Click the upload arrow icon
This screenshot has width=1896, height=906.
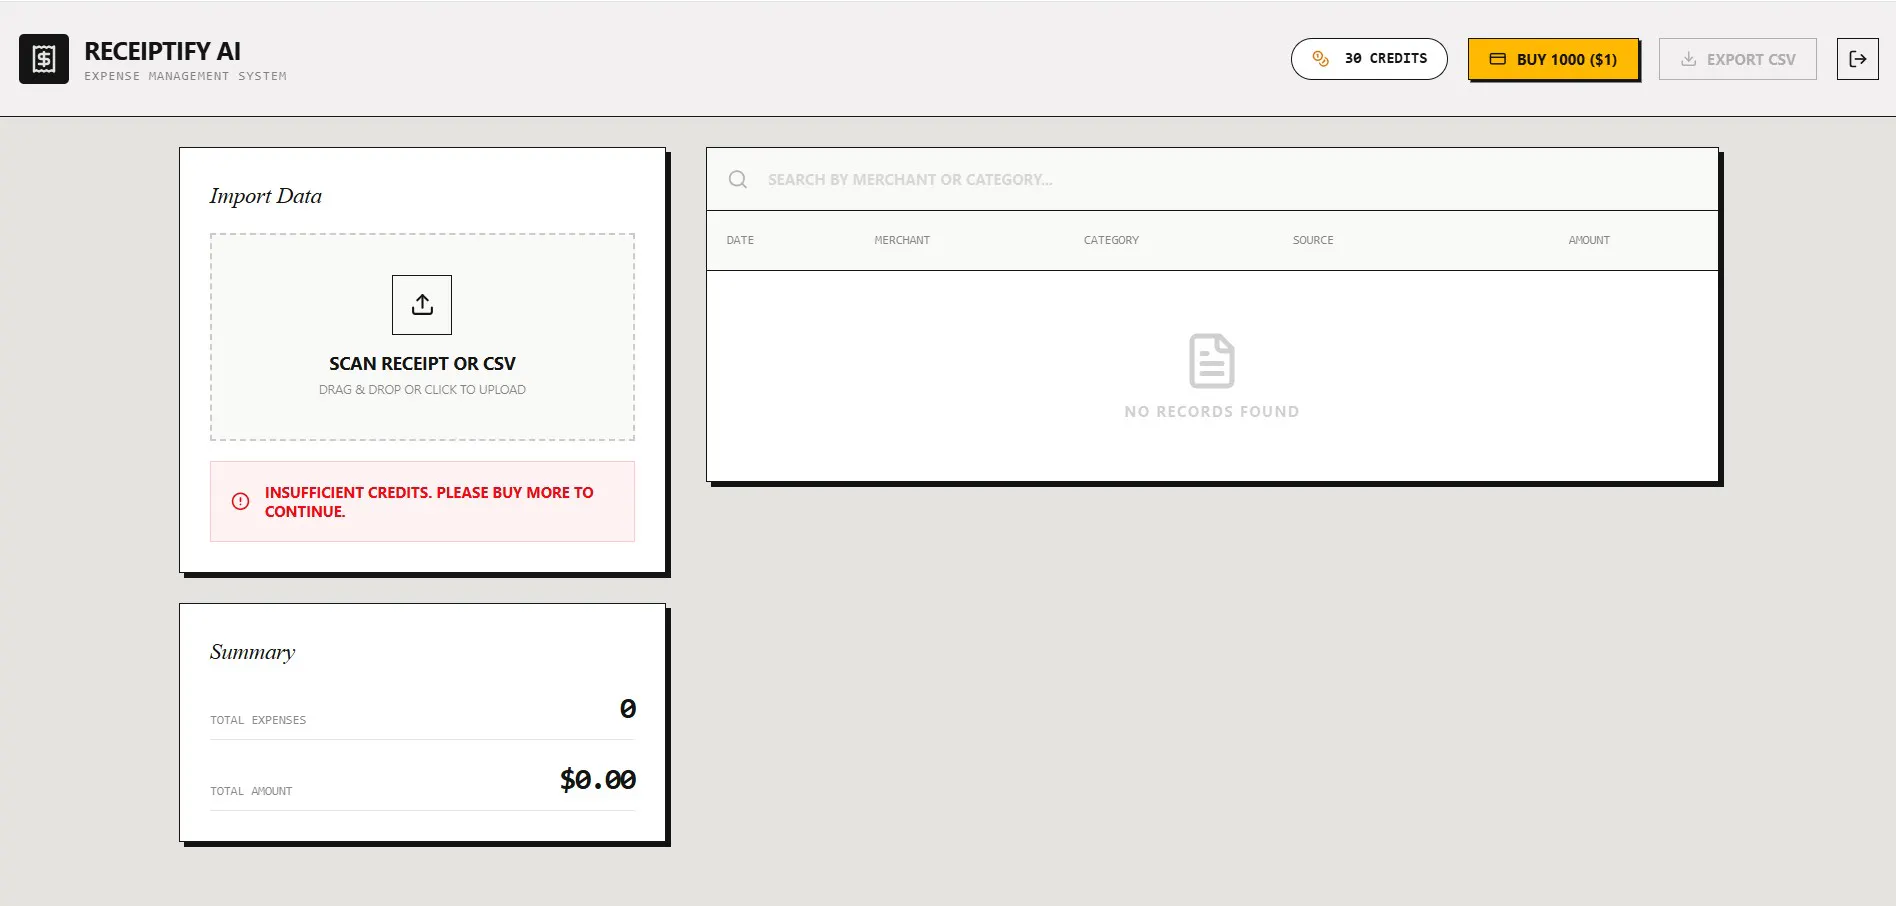pyautogui.click(x=422, y=305)
